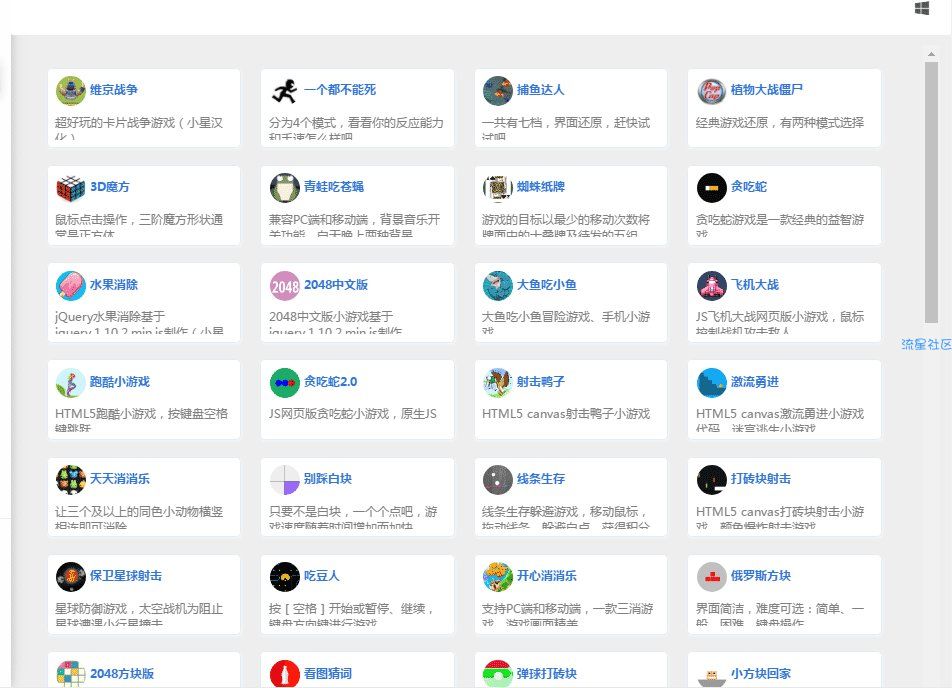Screen dimensions: 952x688
Task: Click the grey 线条生存 circle icon
Action: click(498, 480)
